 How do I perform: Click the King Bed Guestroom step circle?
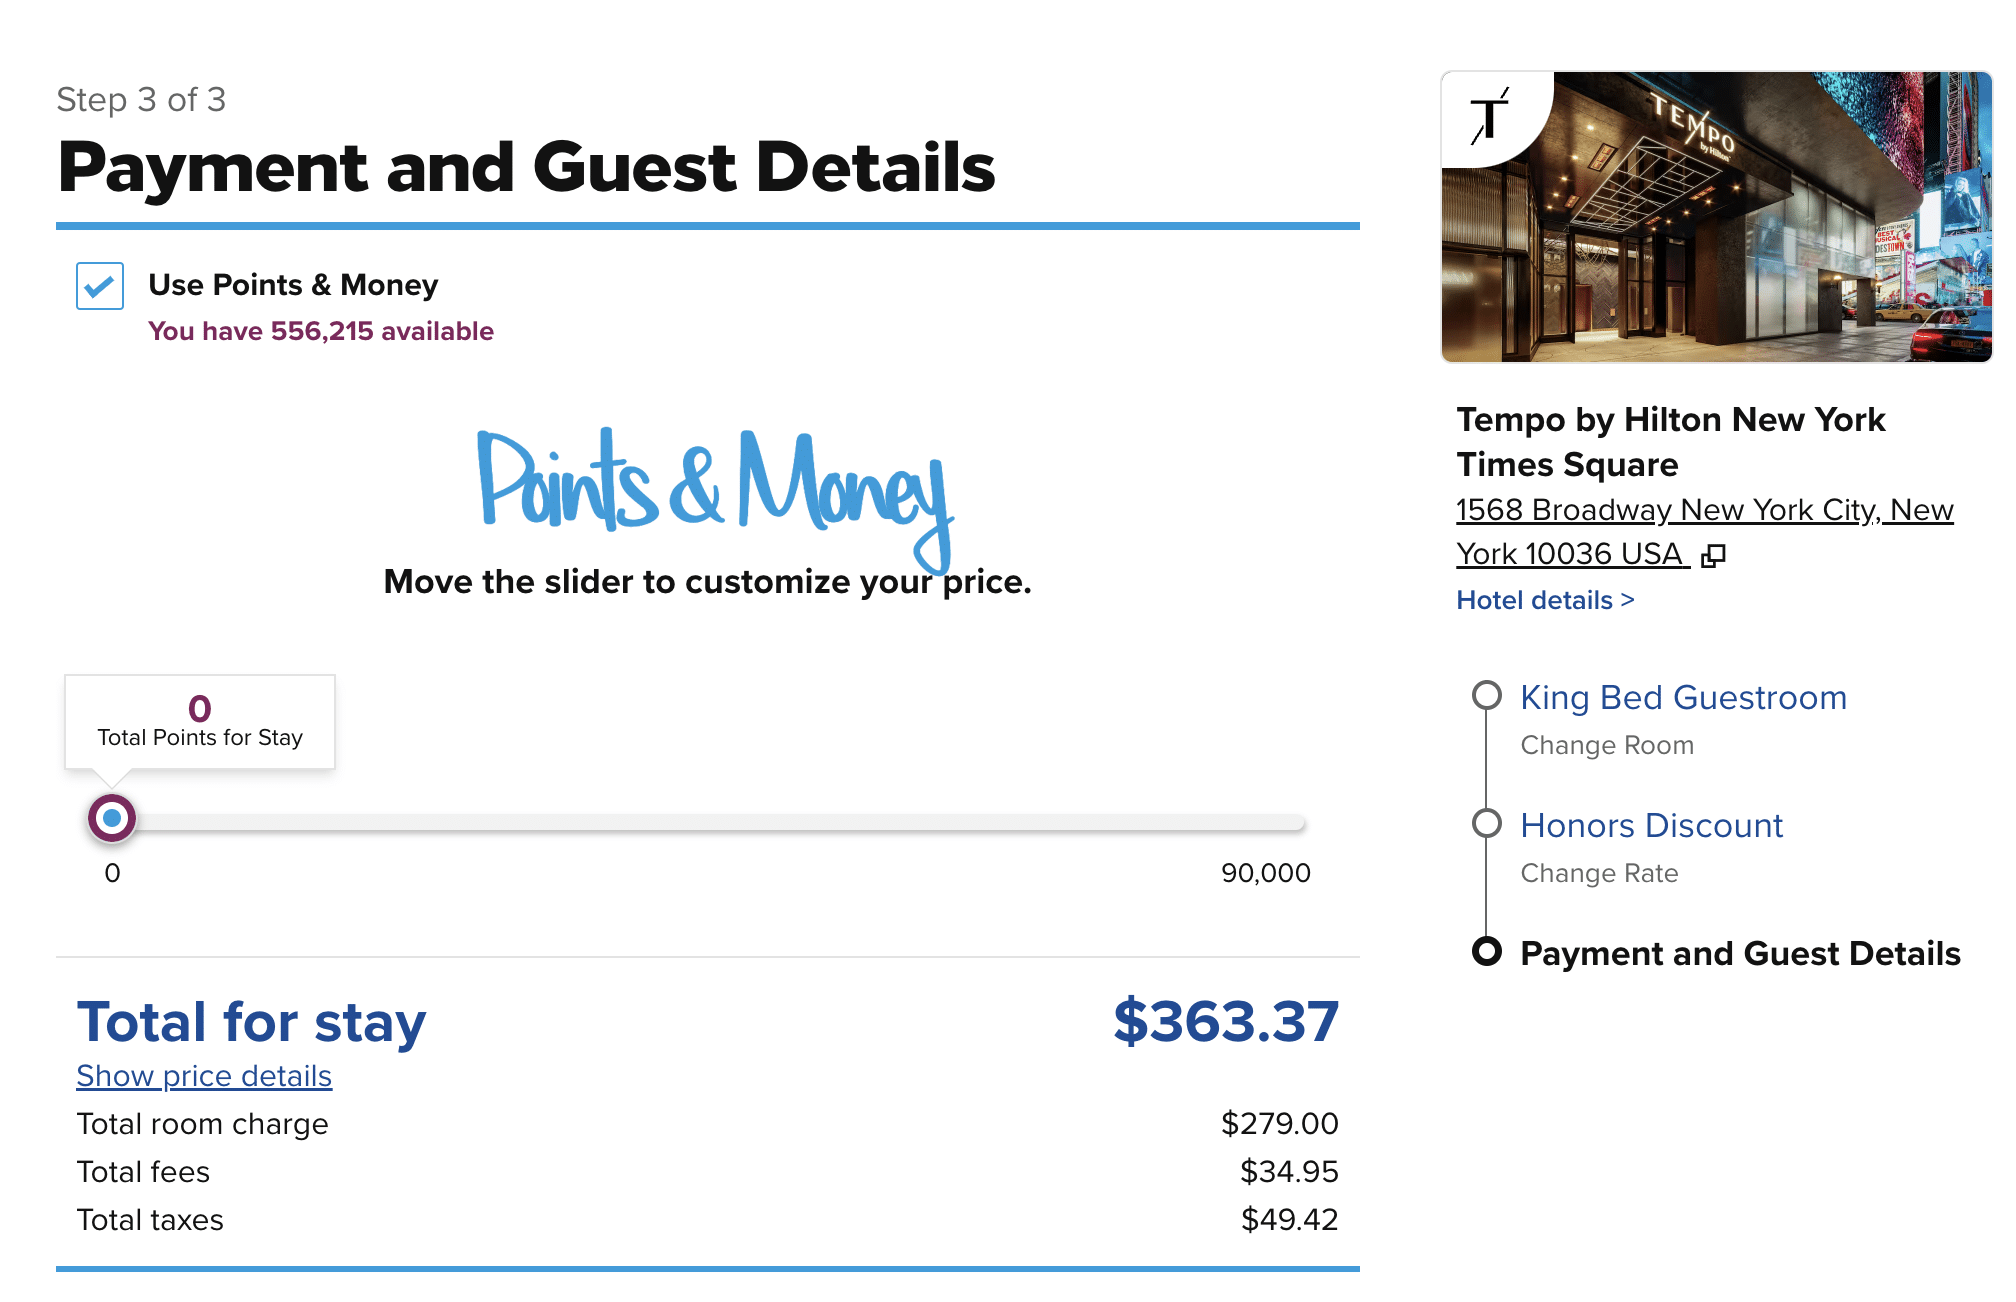coord(1487,695)
